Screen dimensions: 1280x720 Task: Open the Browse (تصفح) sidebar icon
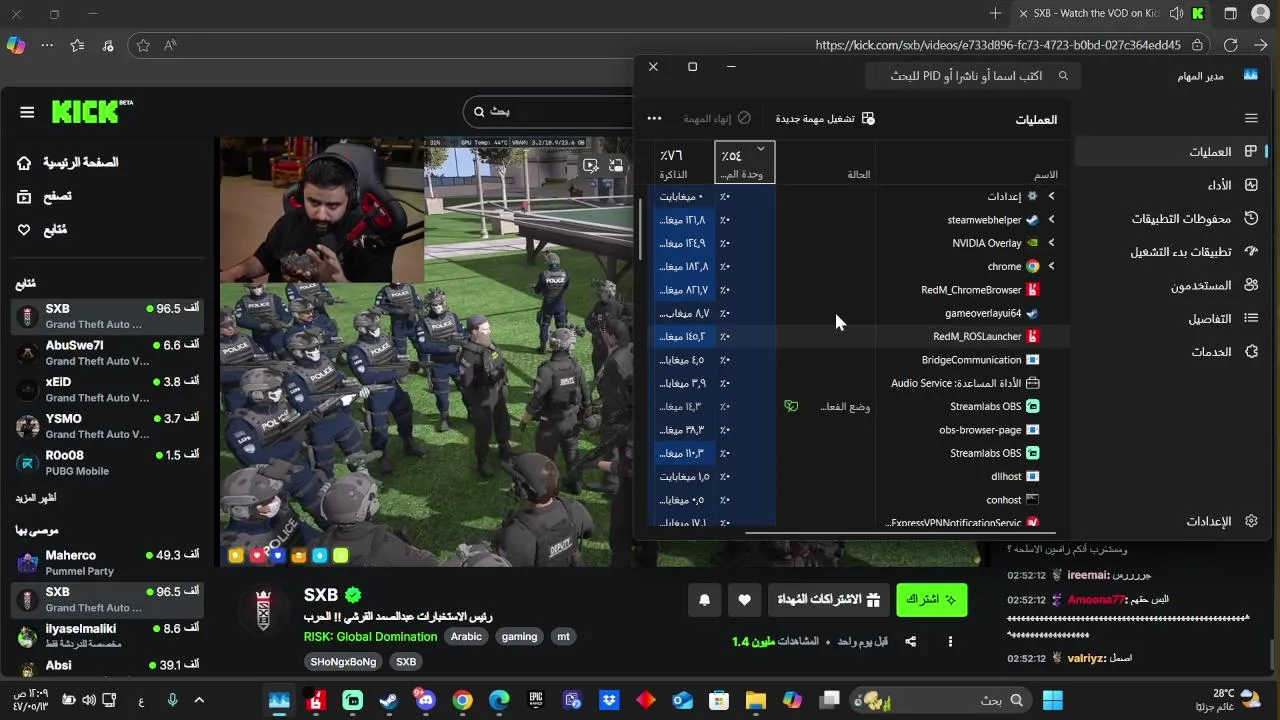[x=25, y=196]
